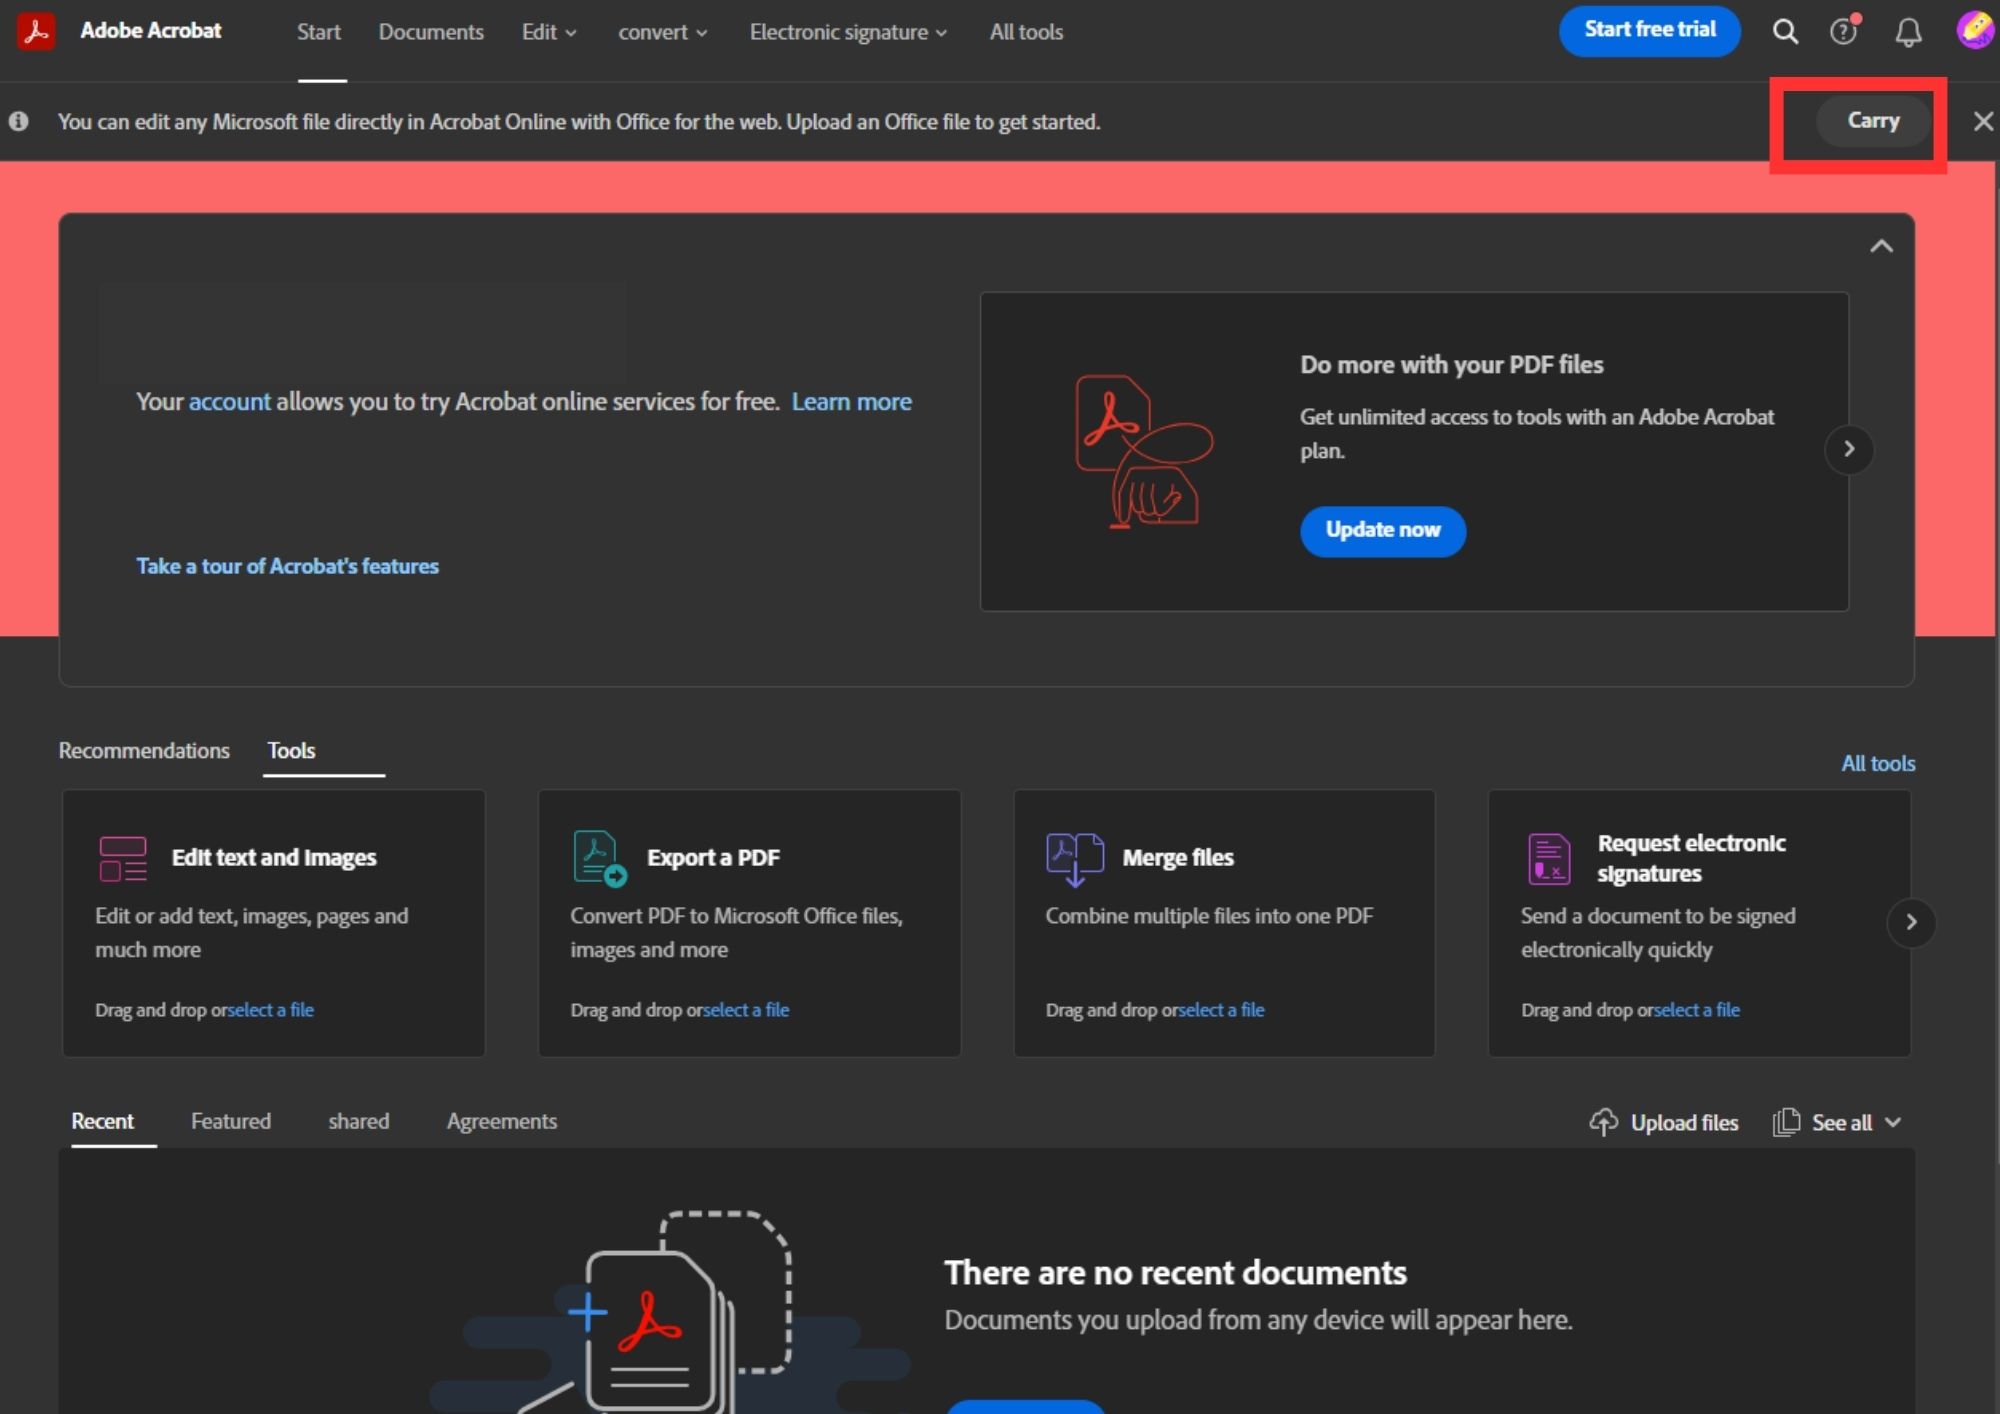Click the See all documents icon
The height and width of the screenshot is (1414, 2000).
click(1786, 1122)
